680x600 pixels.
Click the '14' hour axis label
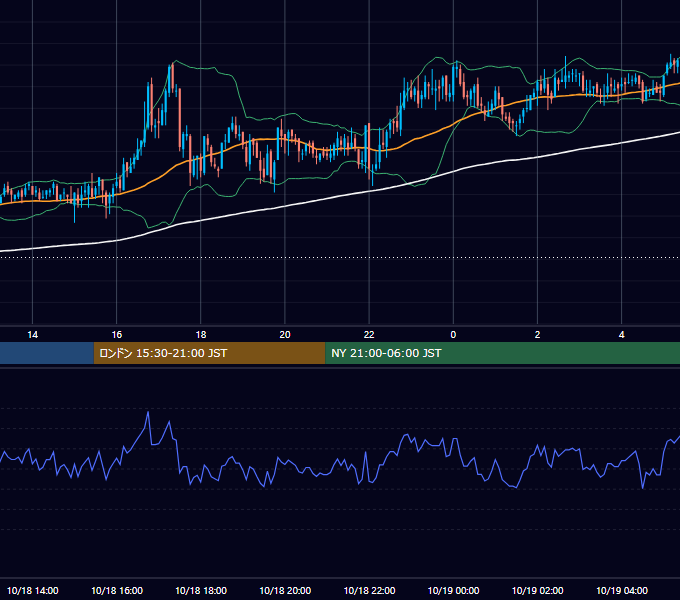point(33,335)
